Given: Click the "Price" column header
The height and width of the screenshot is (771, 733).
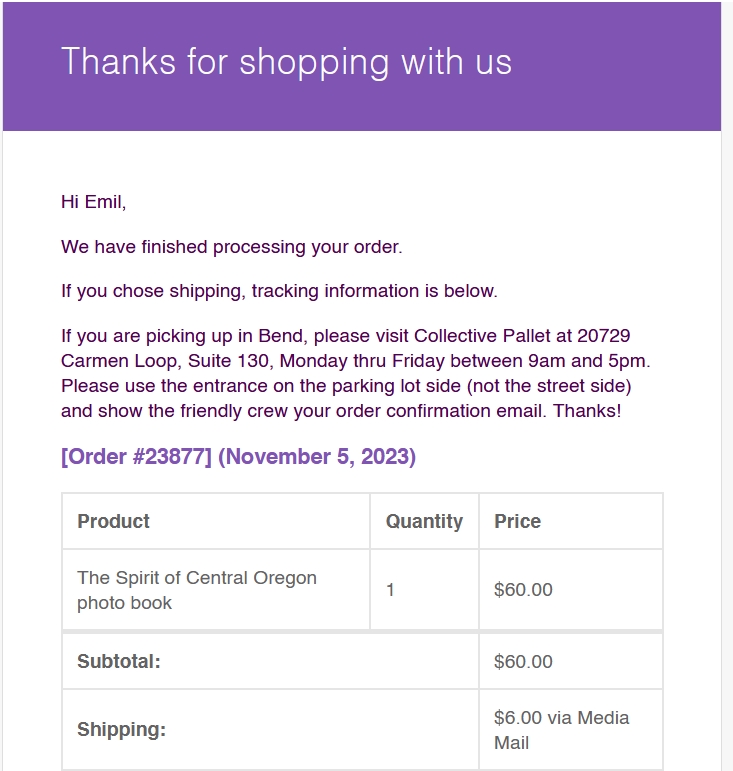Looking at the screenshot, I should 517,521.
